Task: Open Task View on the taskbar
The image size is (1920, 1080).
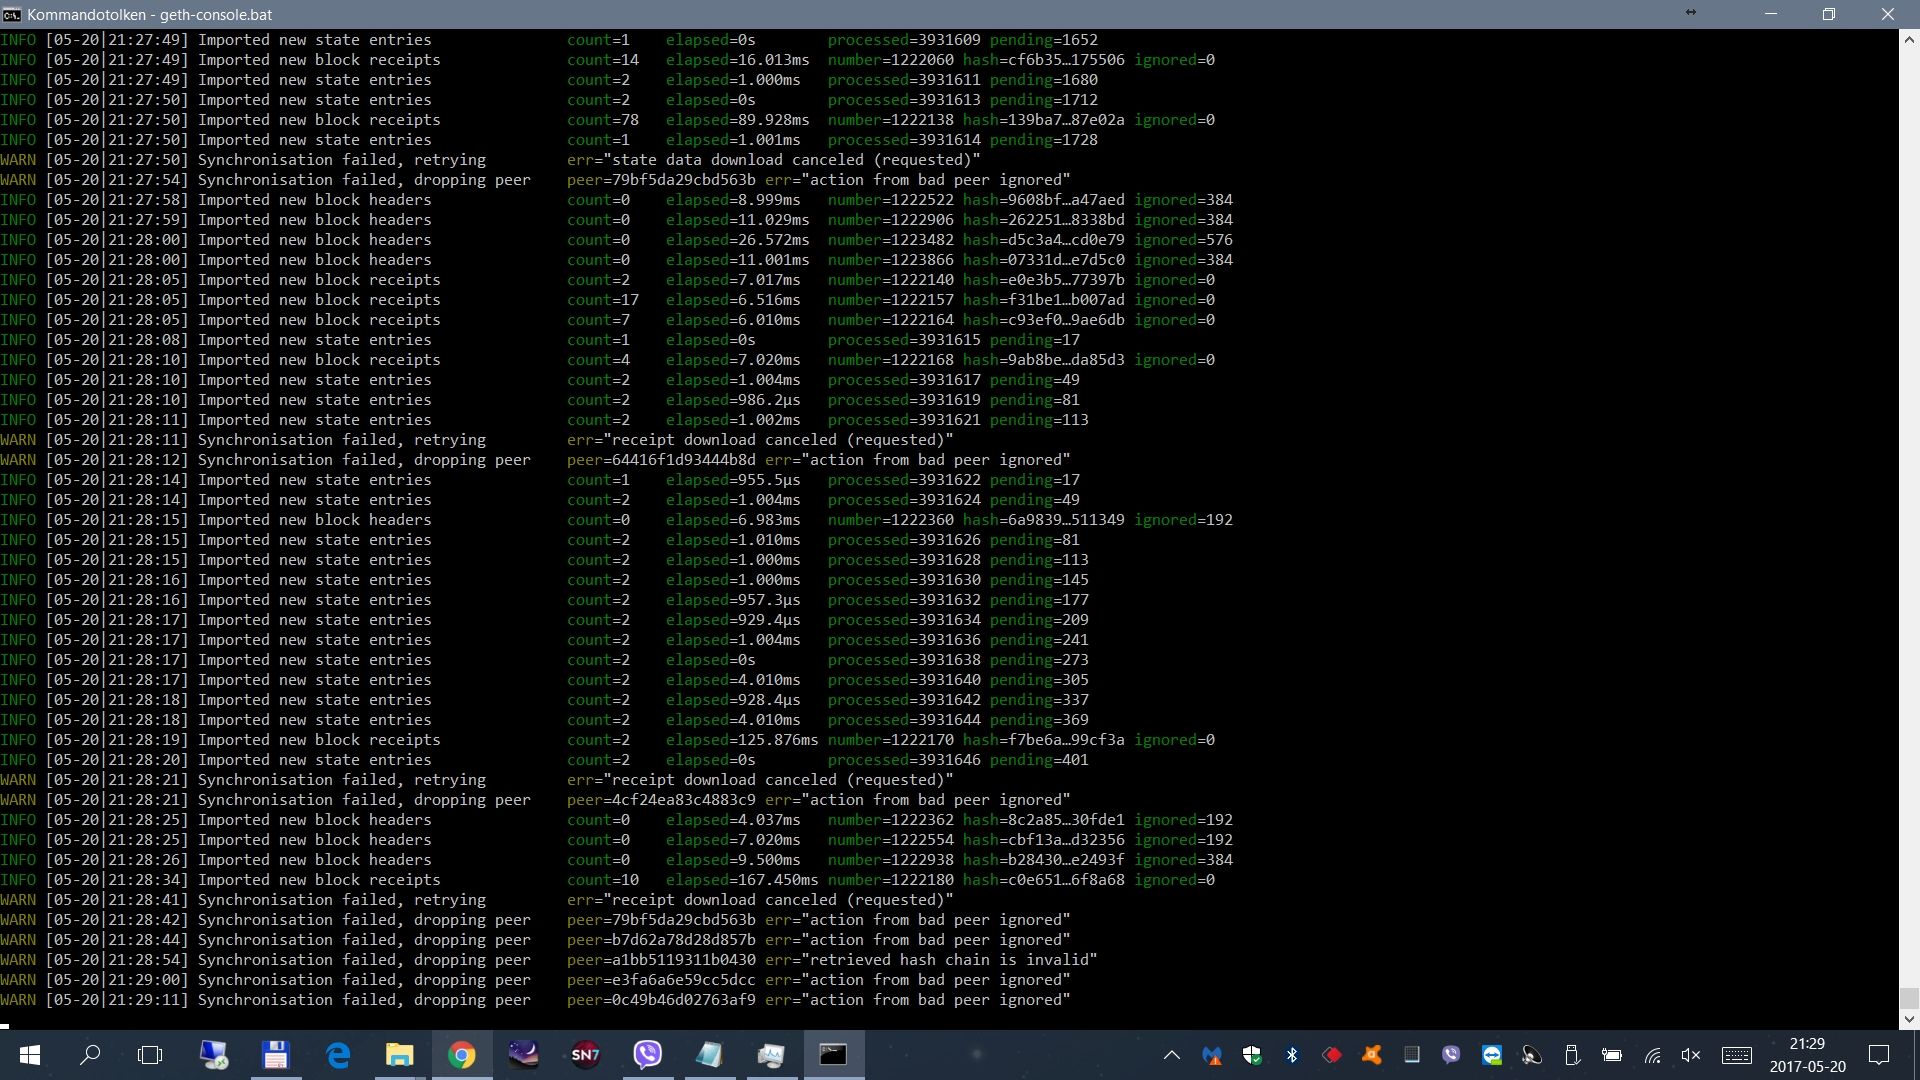Action: pyautogui.click(x=150, y=1055)
